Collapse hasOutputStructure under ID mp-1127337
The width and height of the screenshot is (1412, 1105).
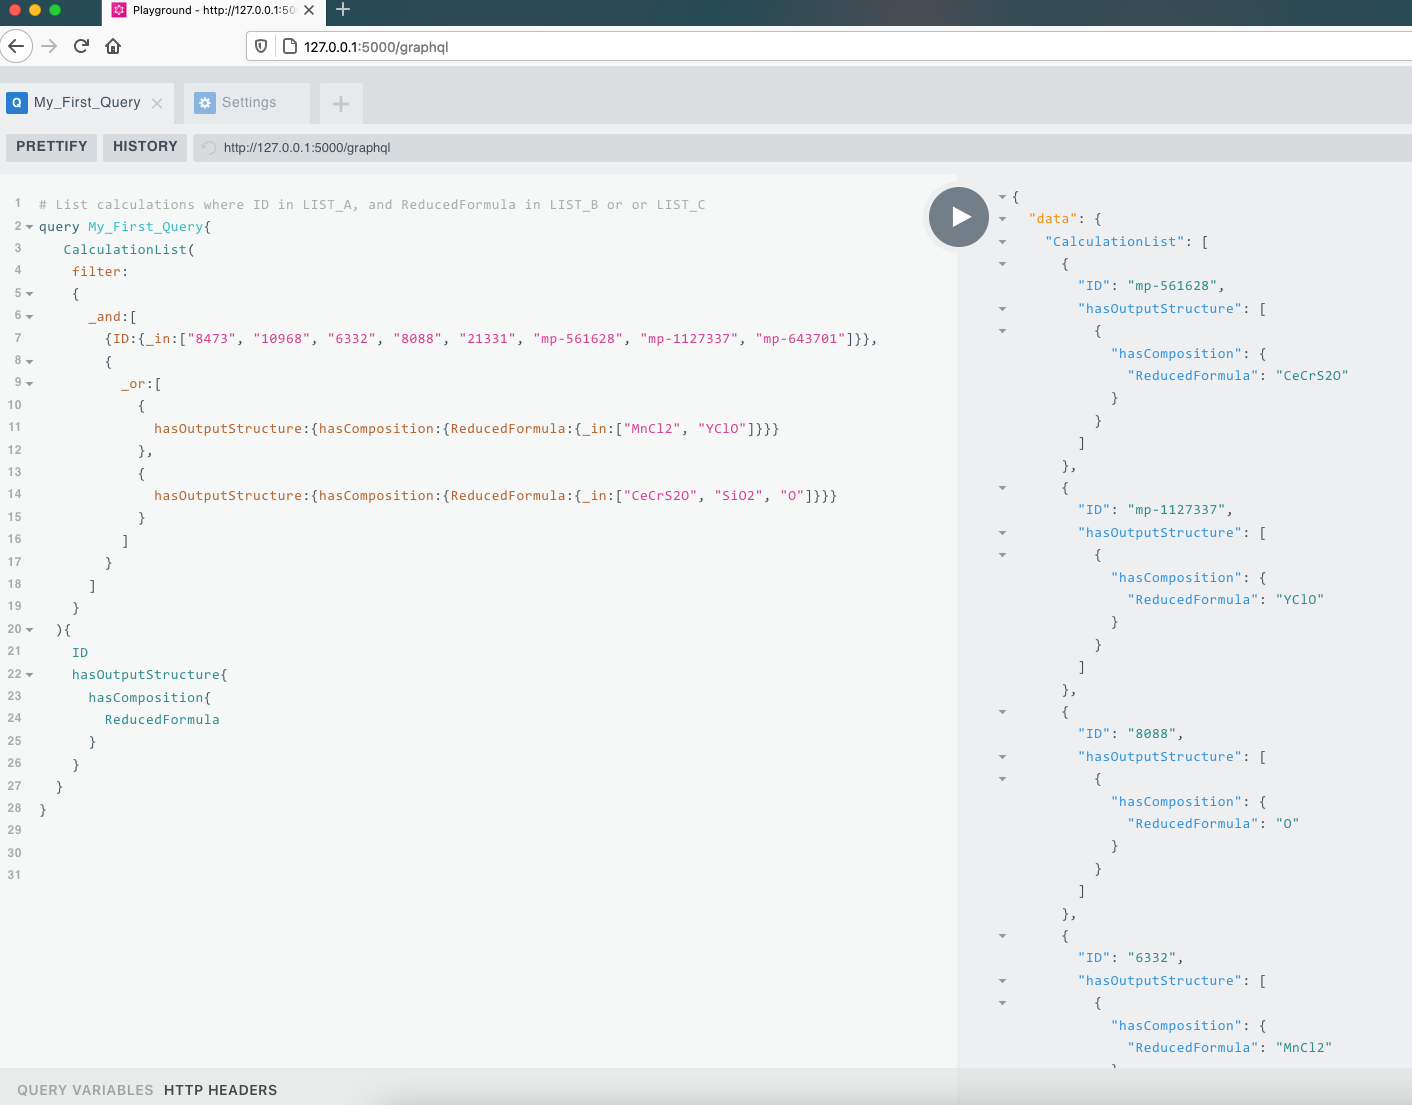[x=1002, y=532]
